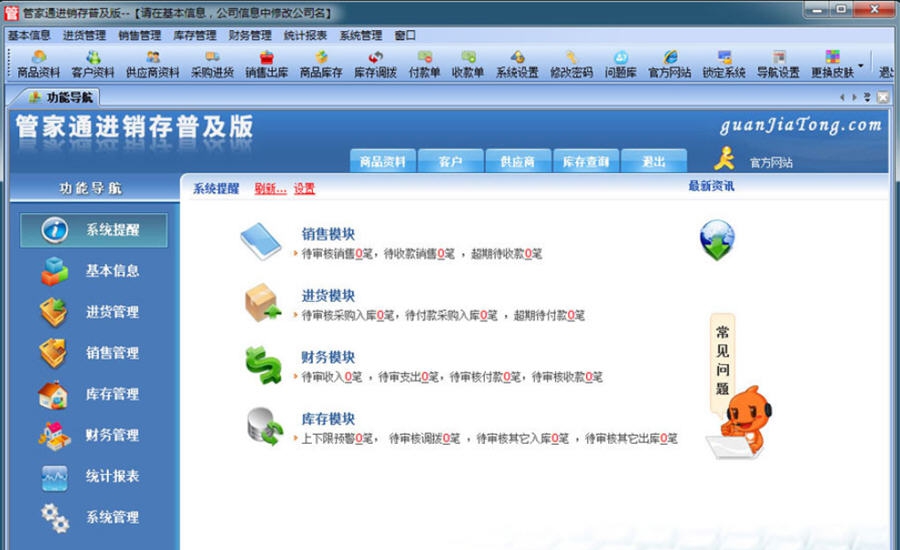Open the 统计报表 menu
Viewport: 900px width, 550px height.
[305, 36]
